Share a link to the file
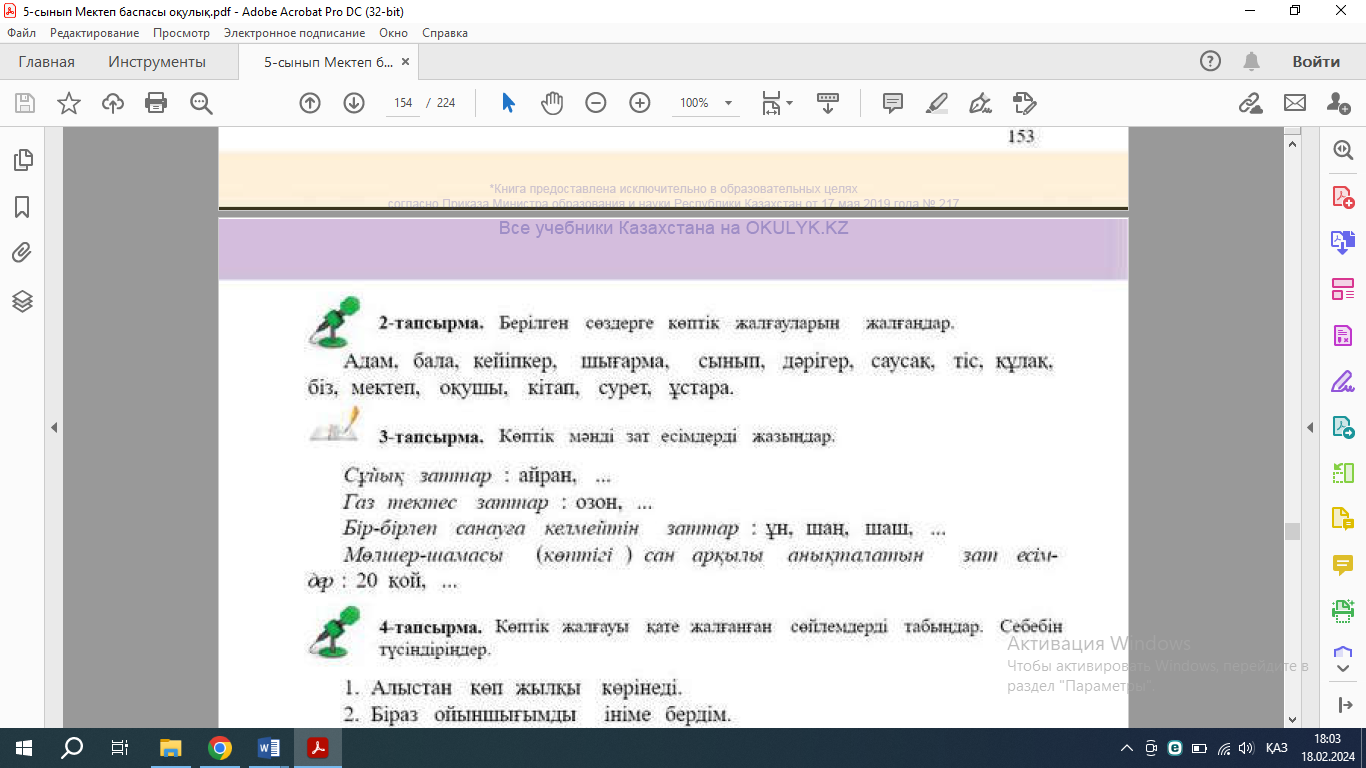 tap(1250, 103)
